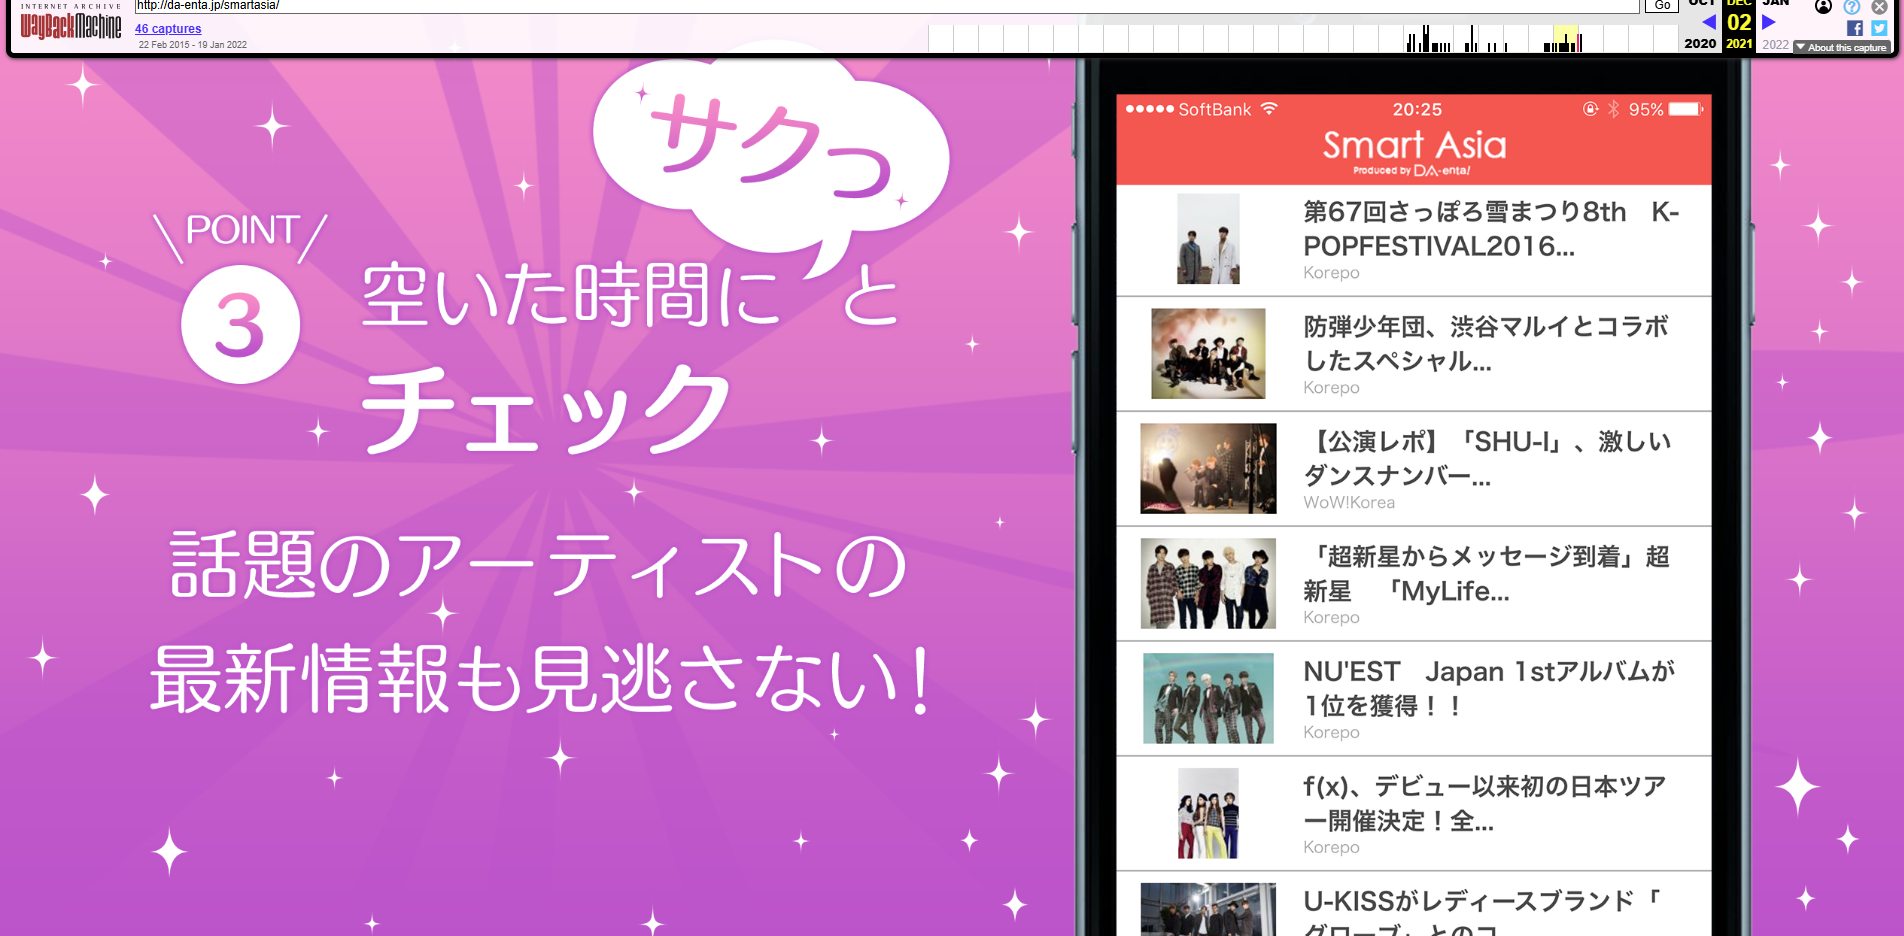Viewport: 1904px width, 936px height.
Task: Select the 2020 year label
Action: pos(1700,44)
